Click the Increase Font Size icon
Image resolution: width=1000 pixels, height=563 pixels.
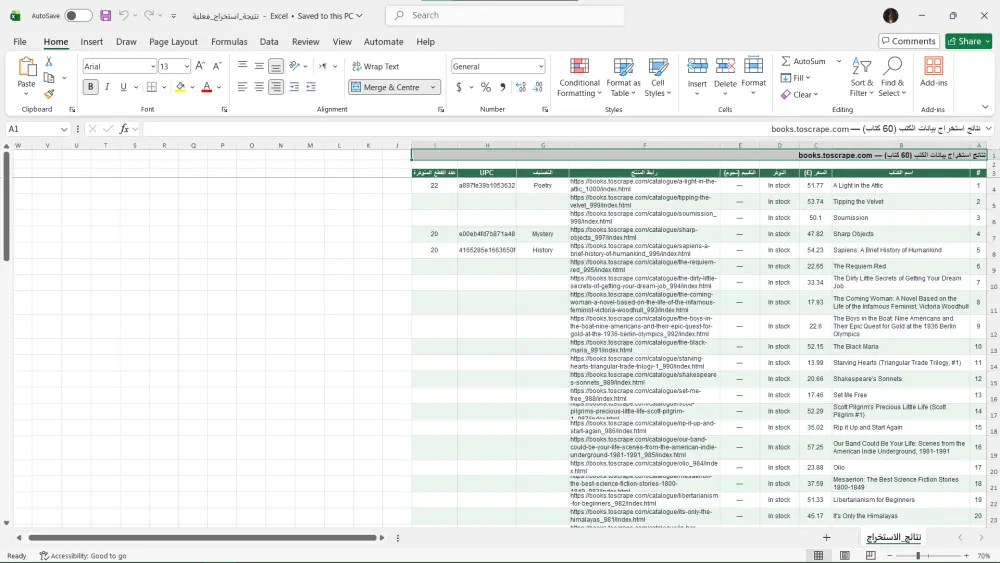click(x=200, y=66)
